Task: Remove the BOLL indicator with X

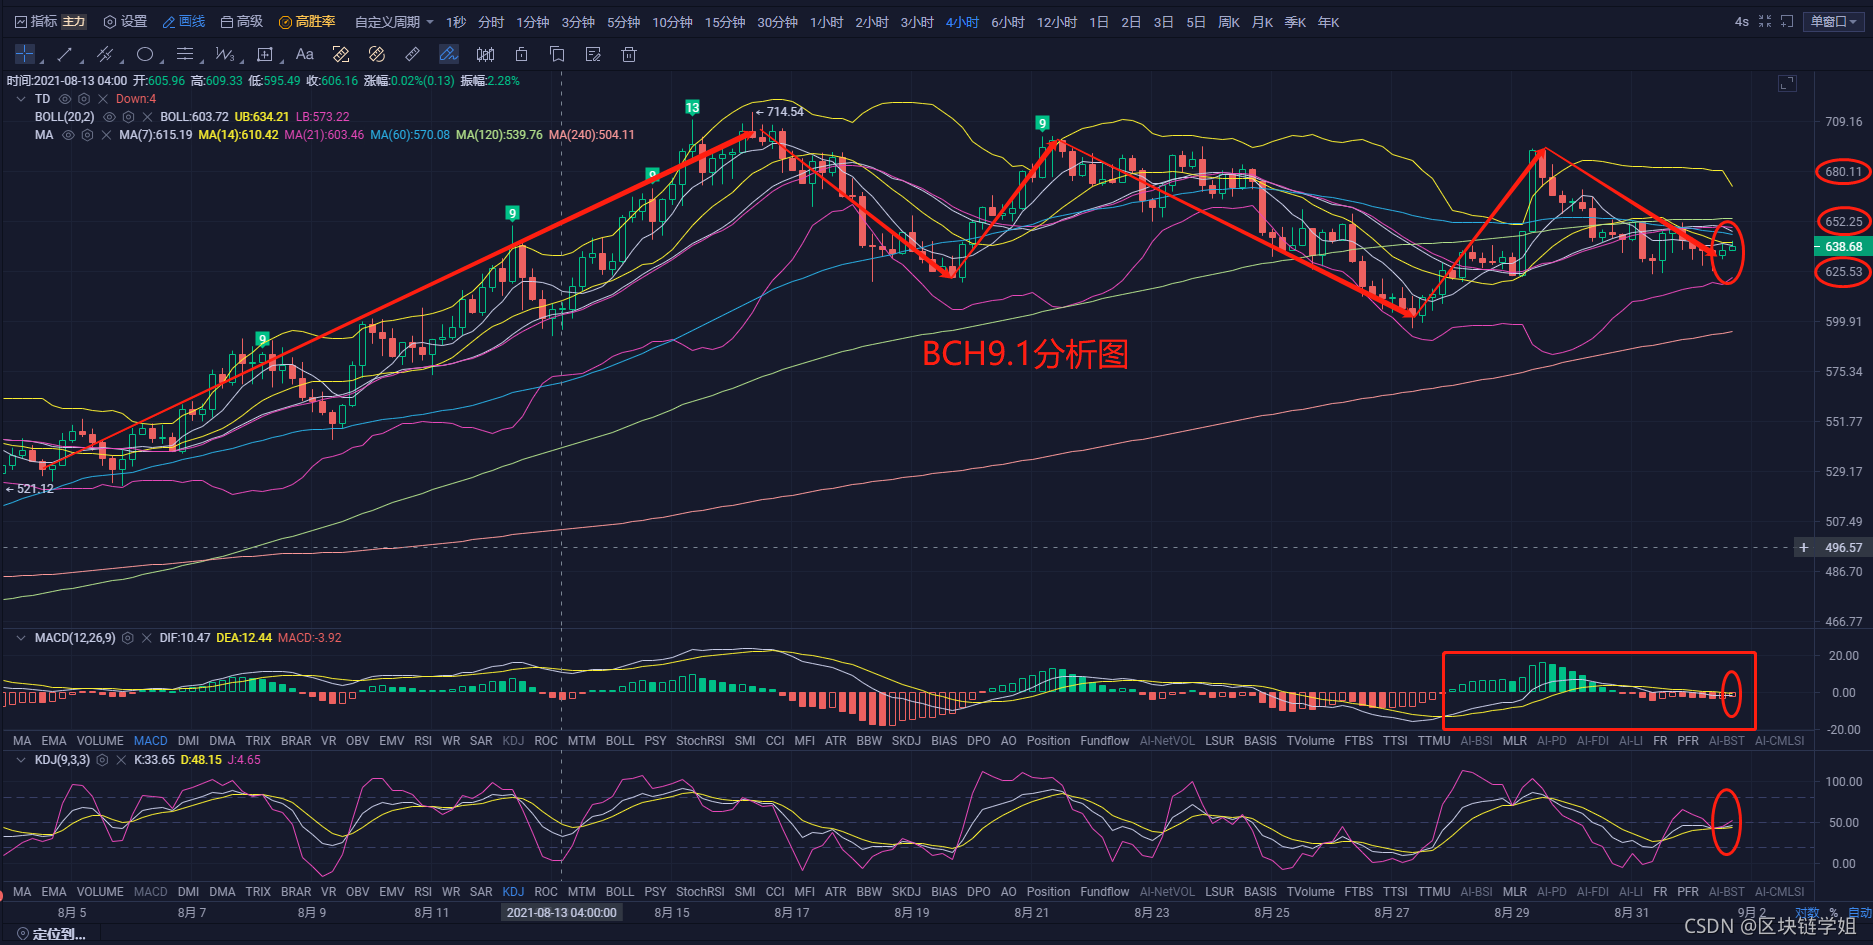Action: coord(147,117)
